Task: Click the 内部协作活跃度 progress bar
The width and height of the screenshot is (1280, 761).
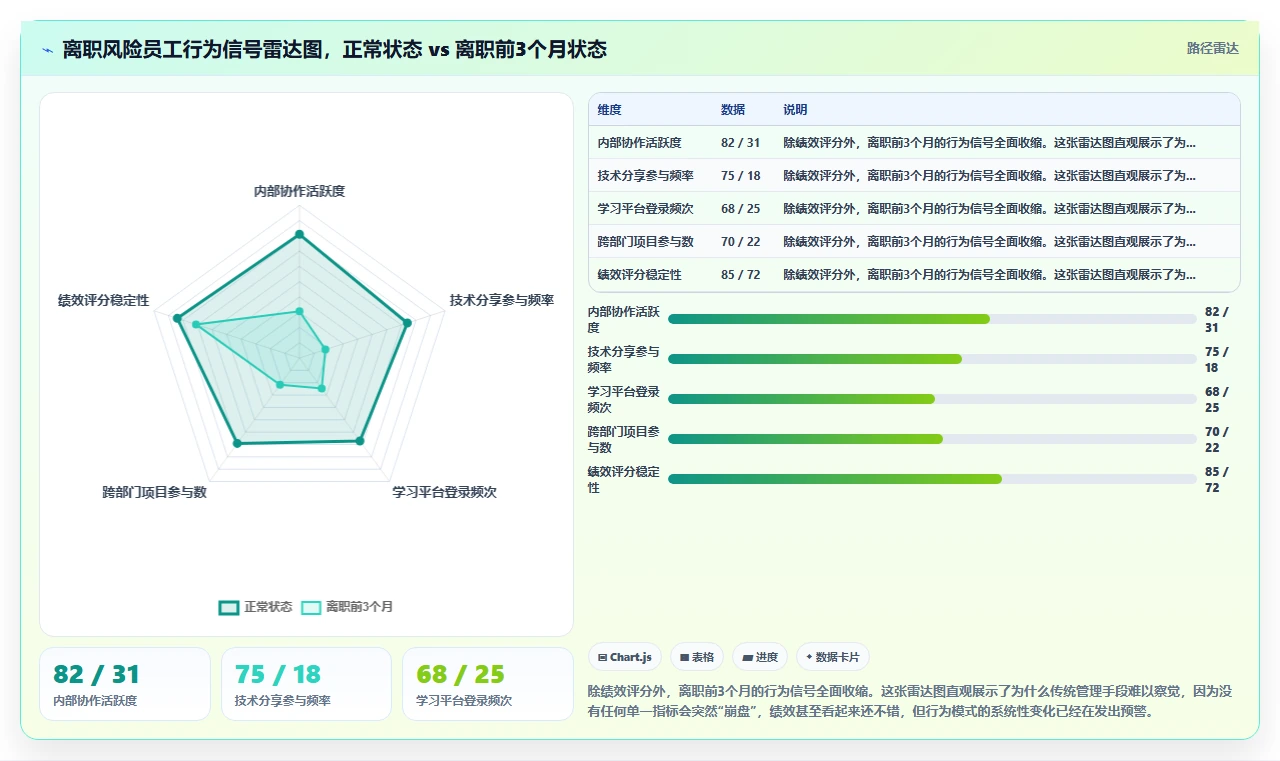Action: [932, 319]
